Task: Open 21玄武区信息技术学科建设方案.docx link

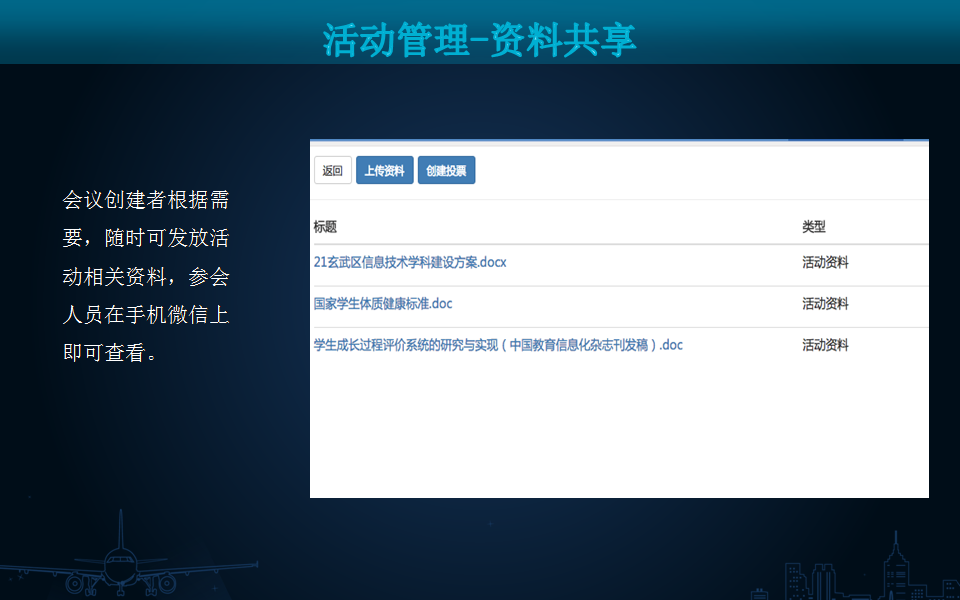Action: tap(410, 262)
